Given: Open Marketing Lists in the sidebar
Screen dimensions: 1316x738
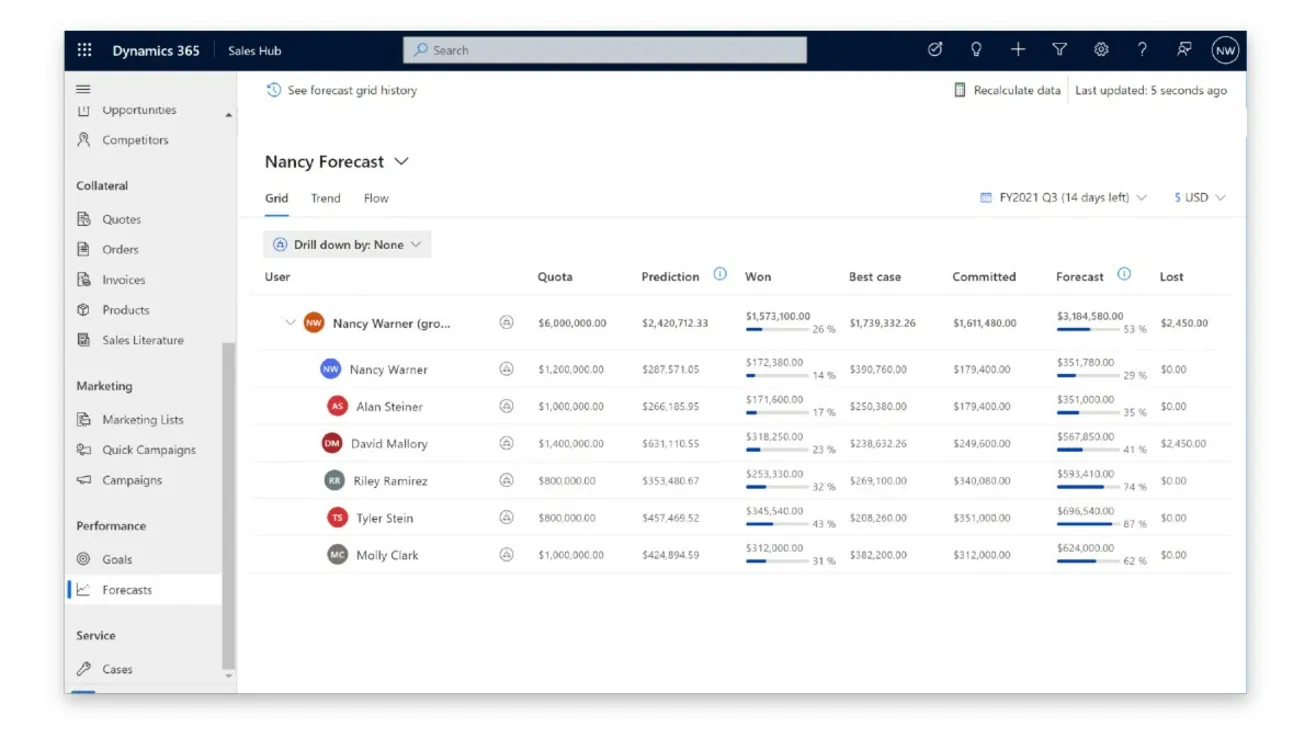Looking at the screenshot, I should (145, 420).
